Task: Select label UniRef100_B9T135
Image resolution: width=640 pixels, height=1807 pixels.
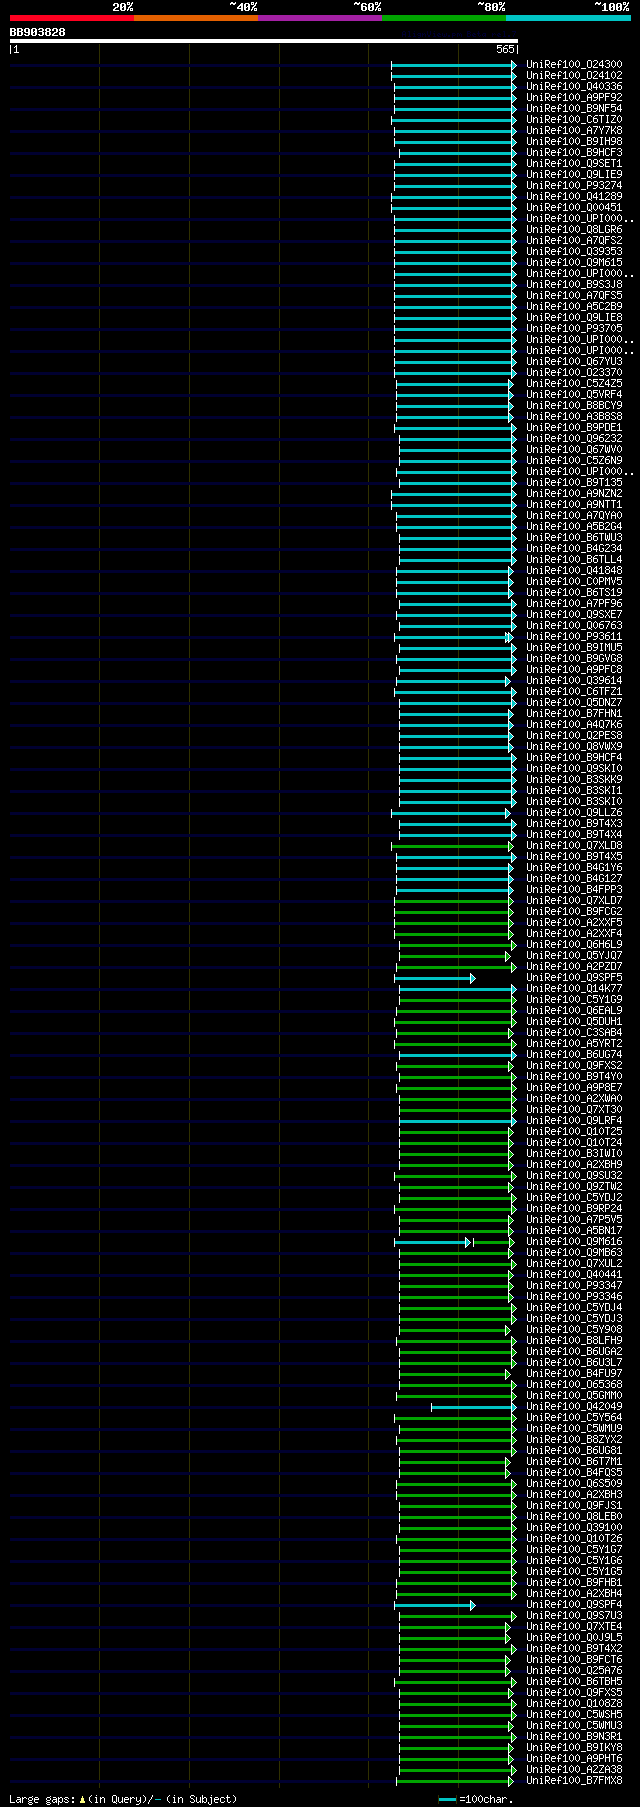Action: tap(574, 483)
